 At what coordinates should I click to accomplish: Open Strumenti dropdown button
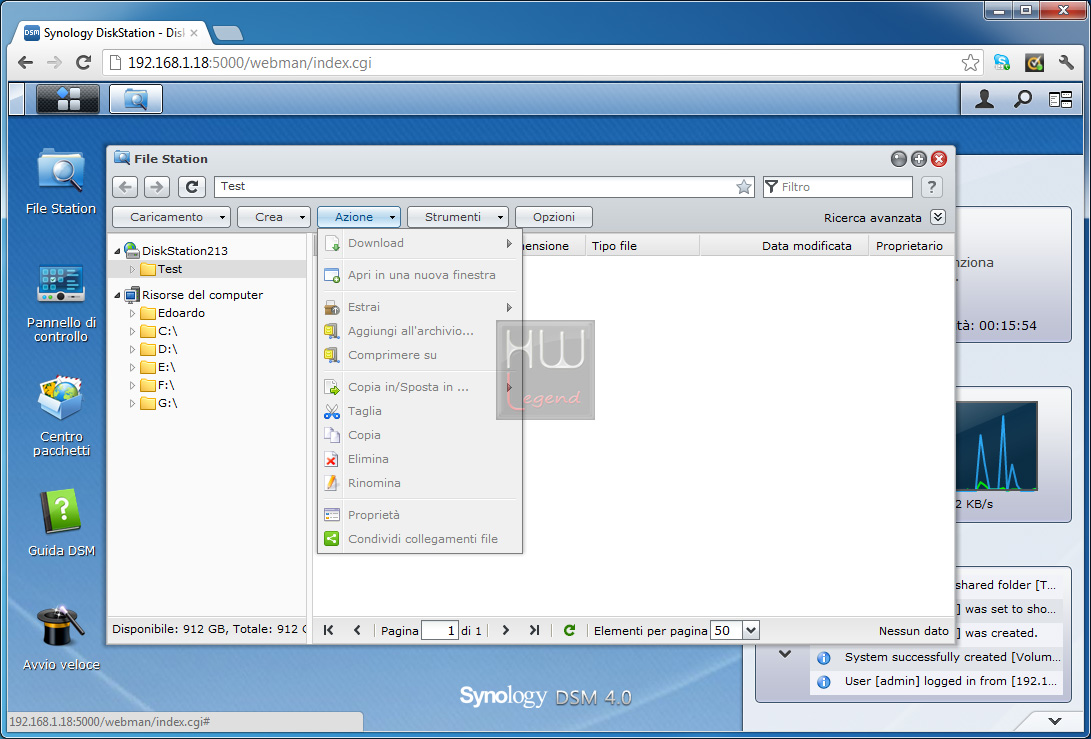[458, 217]
